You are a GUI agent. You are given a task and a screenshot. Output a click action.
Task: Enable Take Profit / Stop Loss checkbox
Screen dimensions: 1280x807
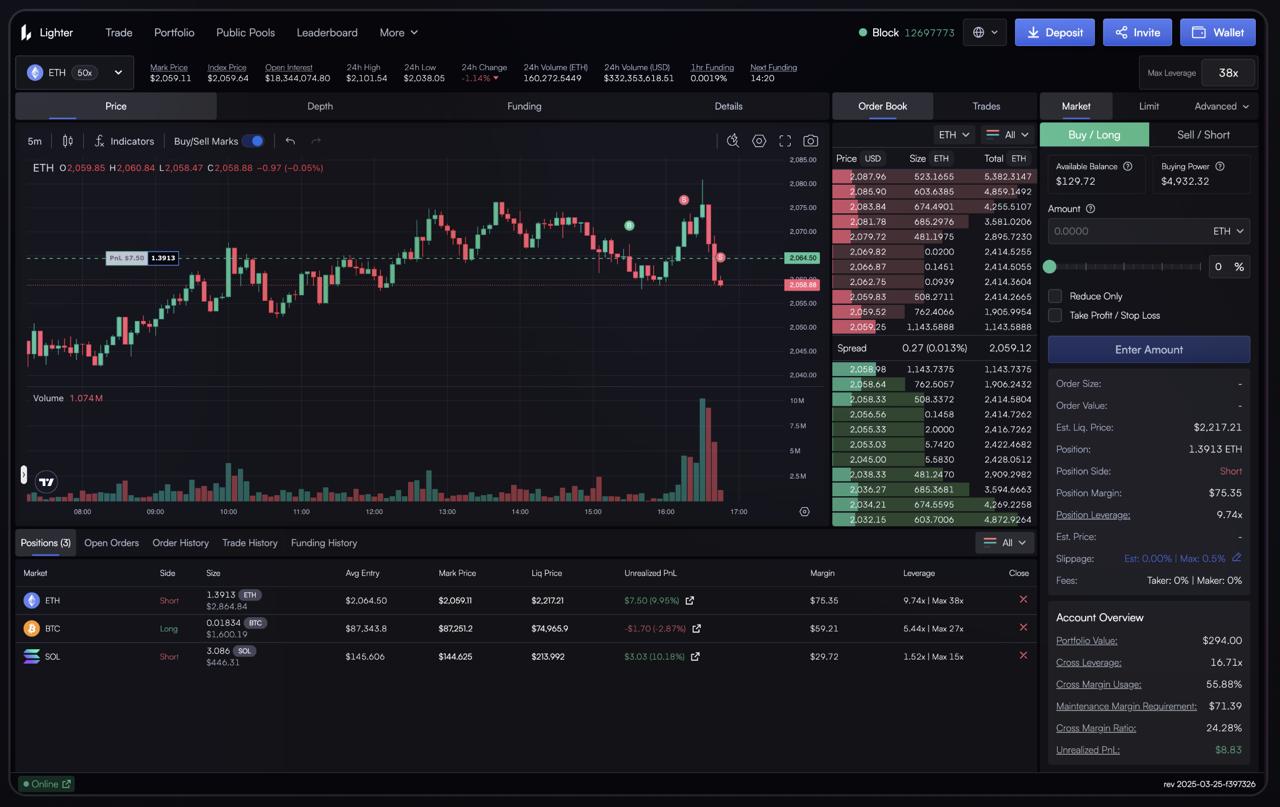[x=1054, y=315]
